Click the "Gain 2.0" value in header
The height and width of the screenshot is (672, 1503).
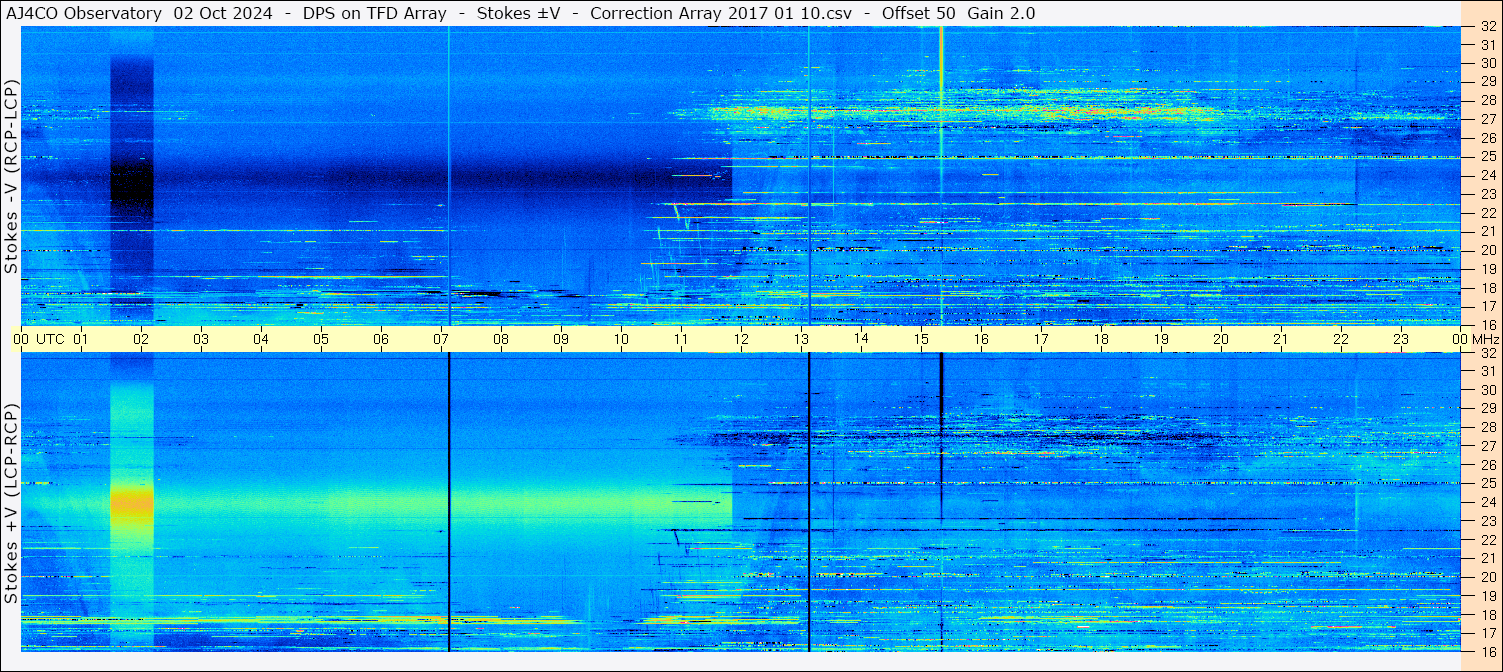(x=1002, y=13)
